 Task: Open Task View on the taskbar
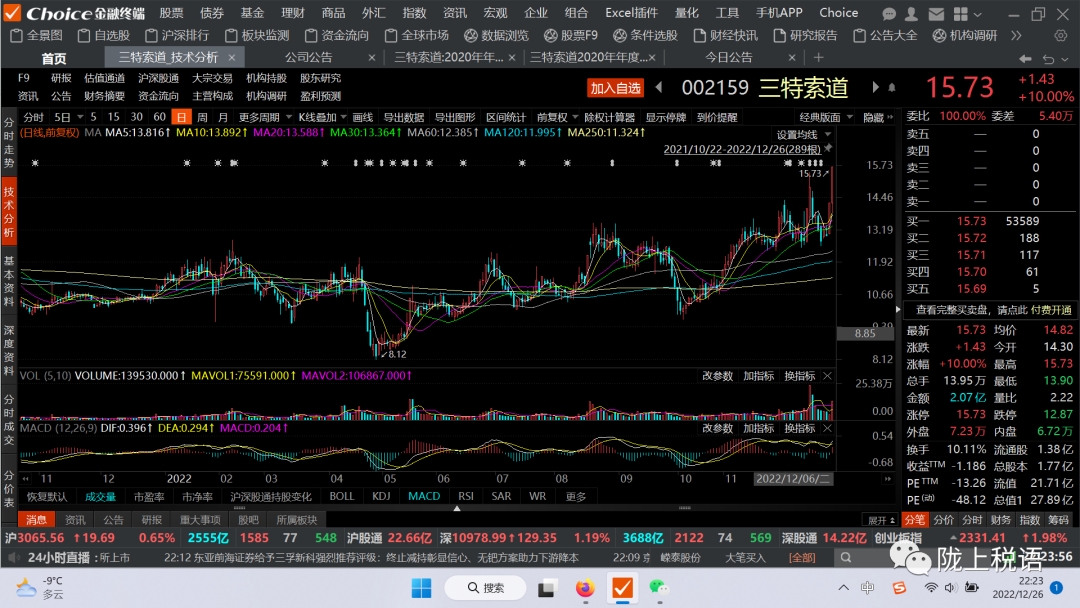(x=548, y=587)
